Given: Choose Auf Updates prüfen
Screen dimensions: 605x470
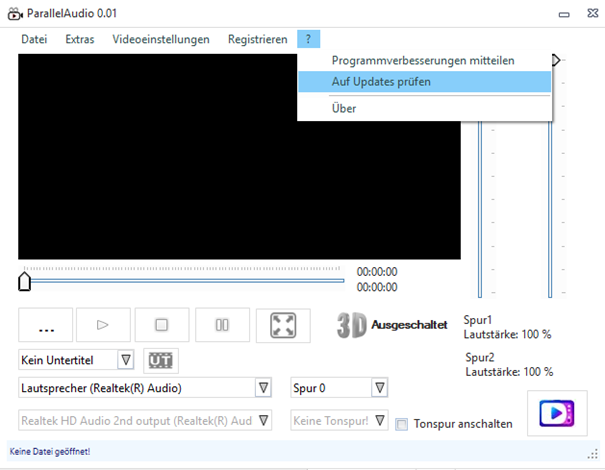Looking at the screenshot, I should 424,81.
